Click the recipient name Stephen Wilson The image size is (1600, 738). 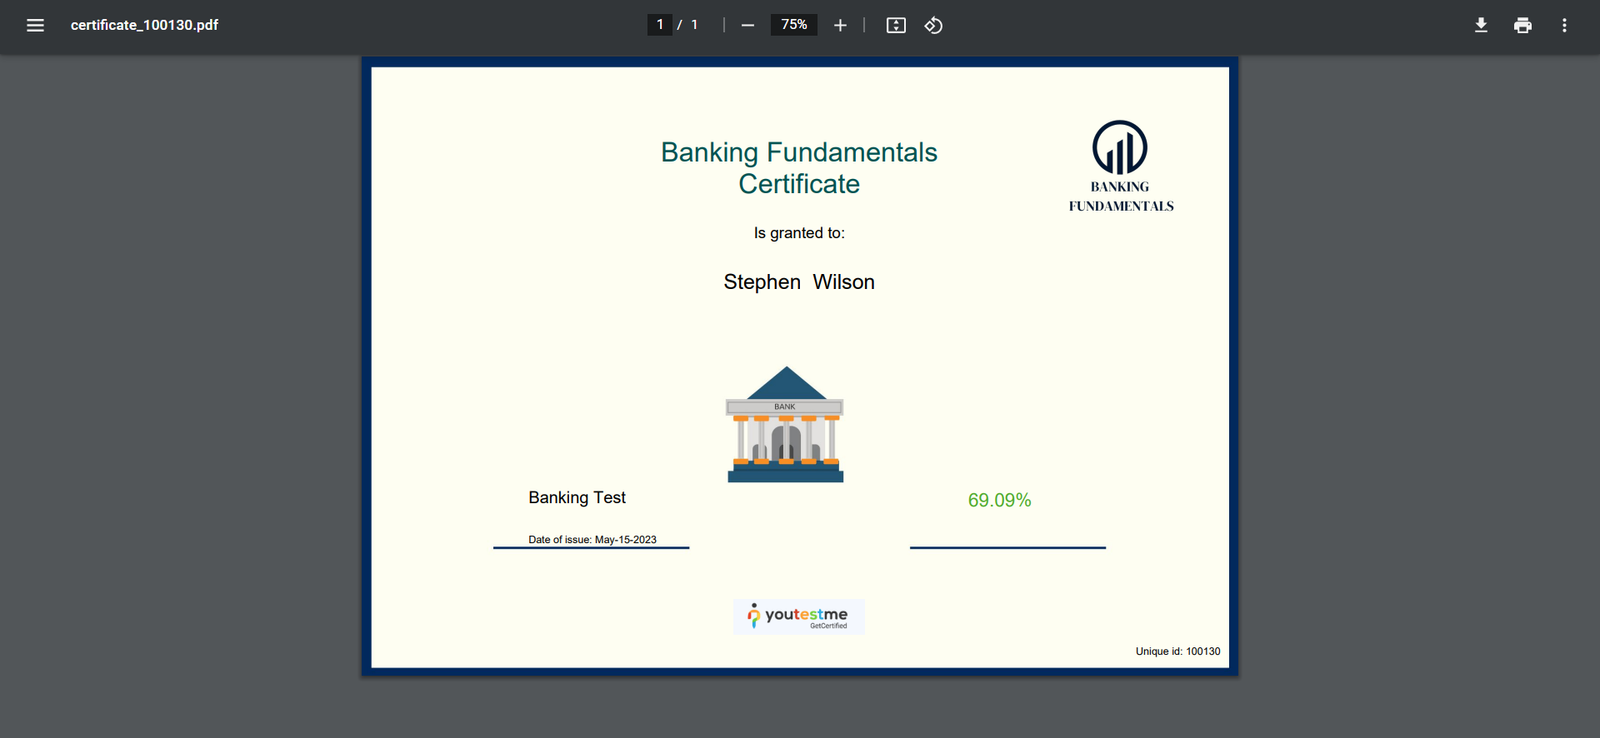tap(799, 282)
